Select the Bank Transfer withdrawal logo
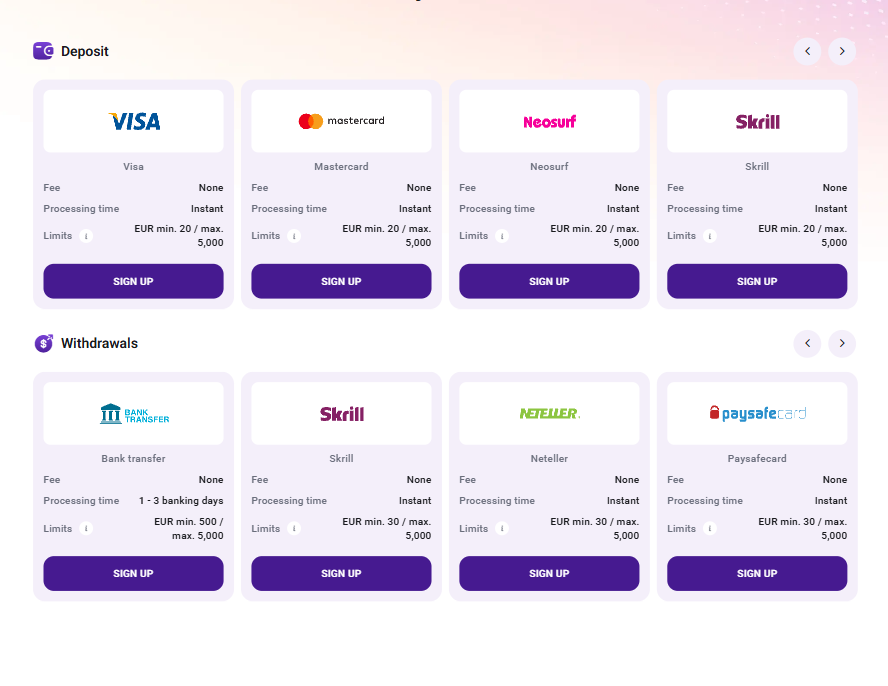The height and width of the screenshot is (686, 888). tap(133, 412)
